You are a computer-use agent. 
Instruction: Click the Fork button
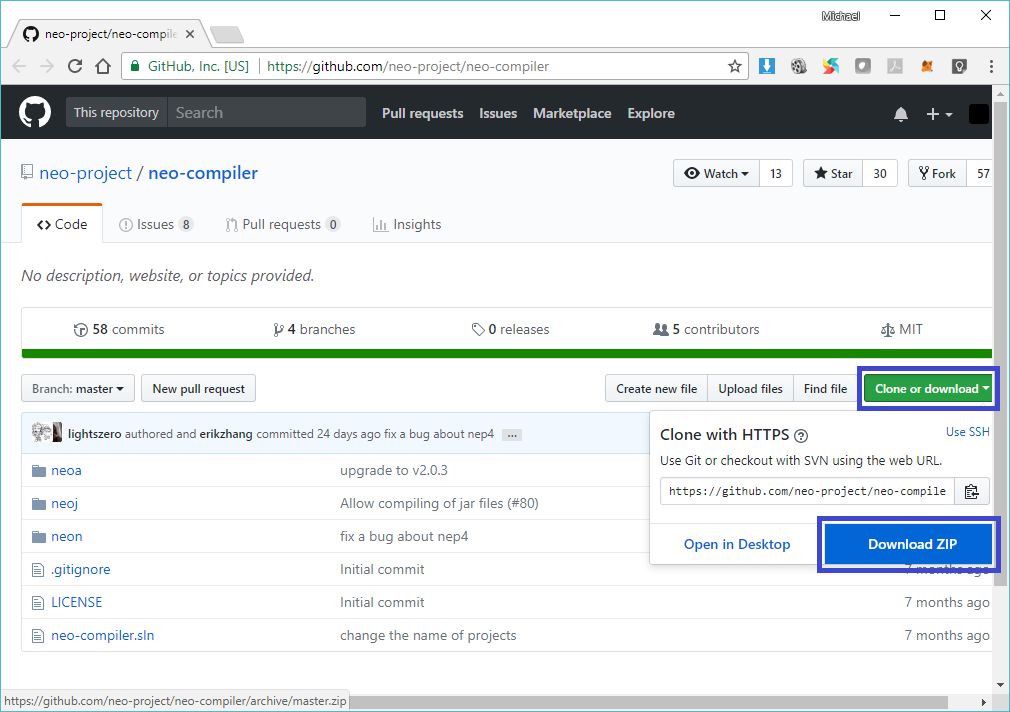(937, 173)
